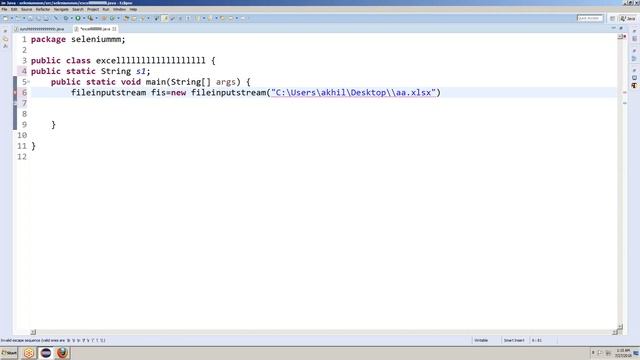640x360 pixels.
Task: Click the green Run button in toolbar
Action: [x=78, y=18]
